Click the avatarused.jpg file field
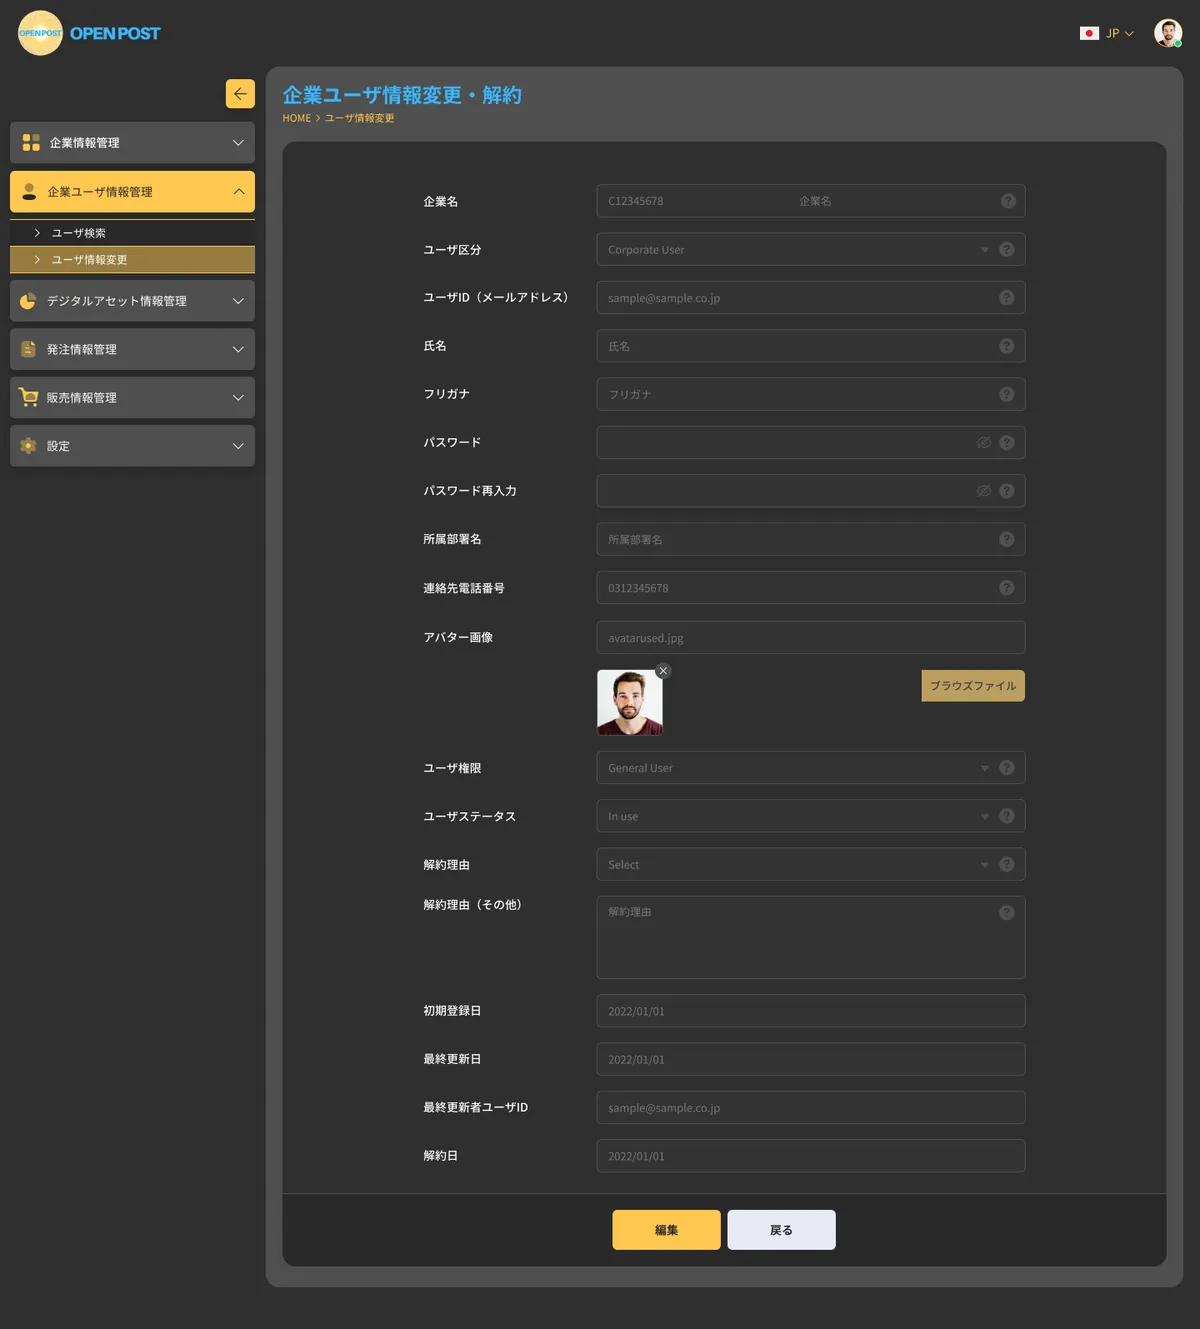This screenshot has height=1329, width=1200. 811,638
